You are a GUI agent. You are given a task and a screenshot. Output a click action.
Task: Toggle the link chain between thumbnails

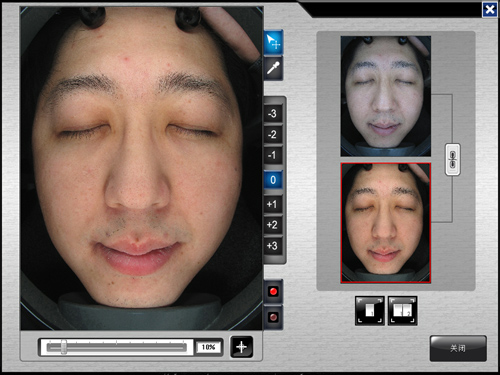(453, 159)
